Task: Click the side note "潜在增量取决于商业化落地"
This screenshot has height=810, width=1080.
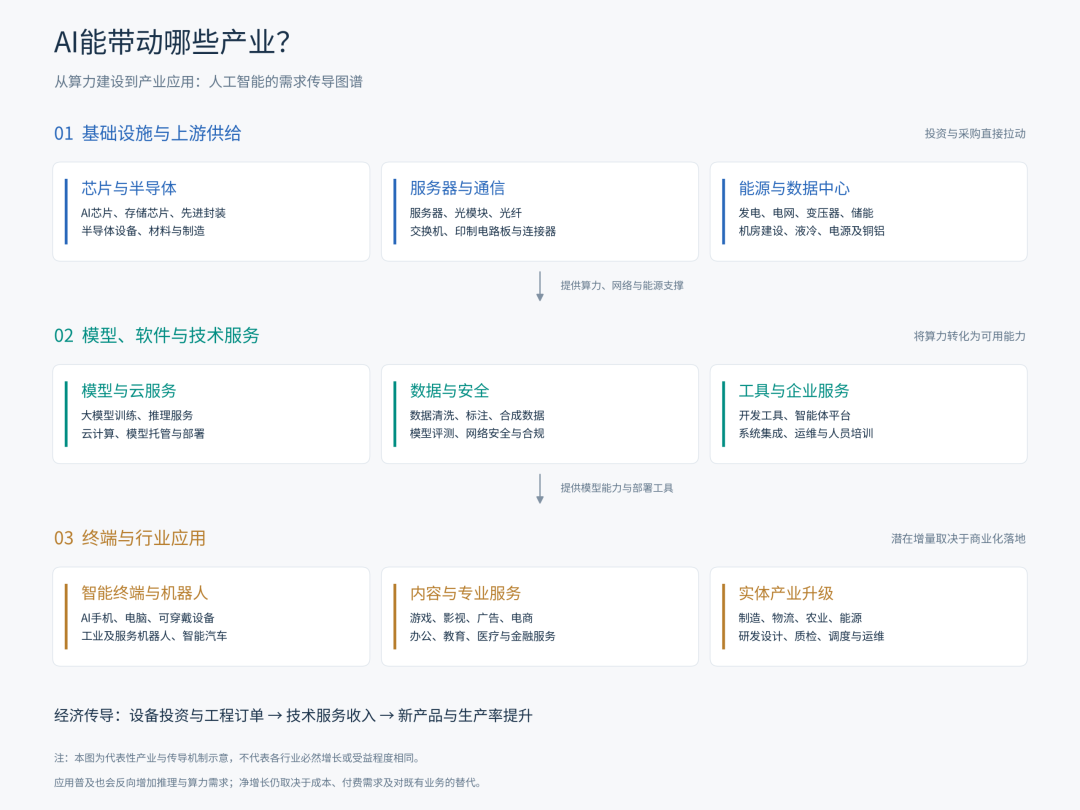Action: pos(958,539)
